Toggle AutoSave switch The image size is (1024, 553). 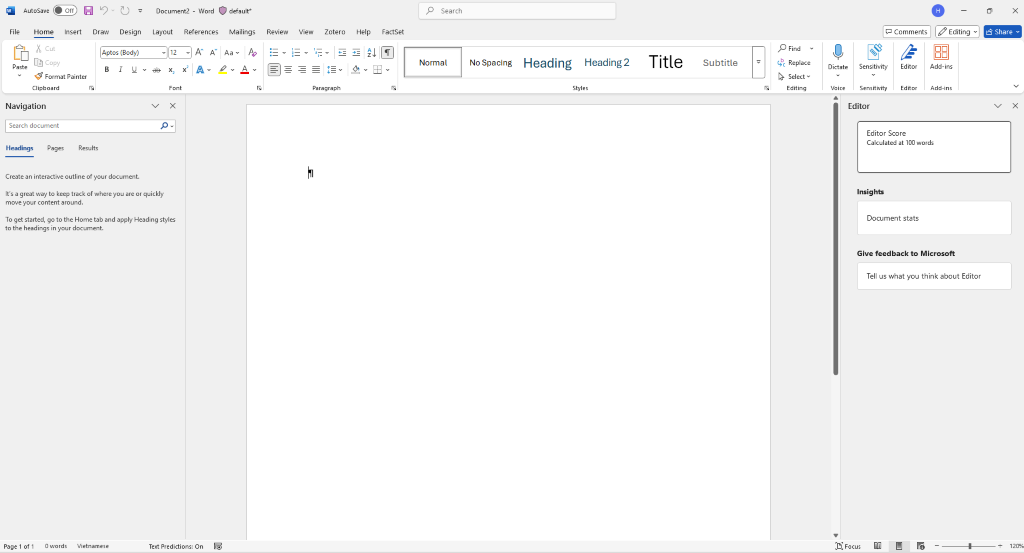[x=65, y=10]
